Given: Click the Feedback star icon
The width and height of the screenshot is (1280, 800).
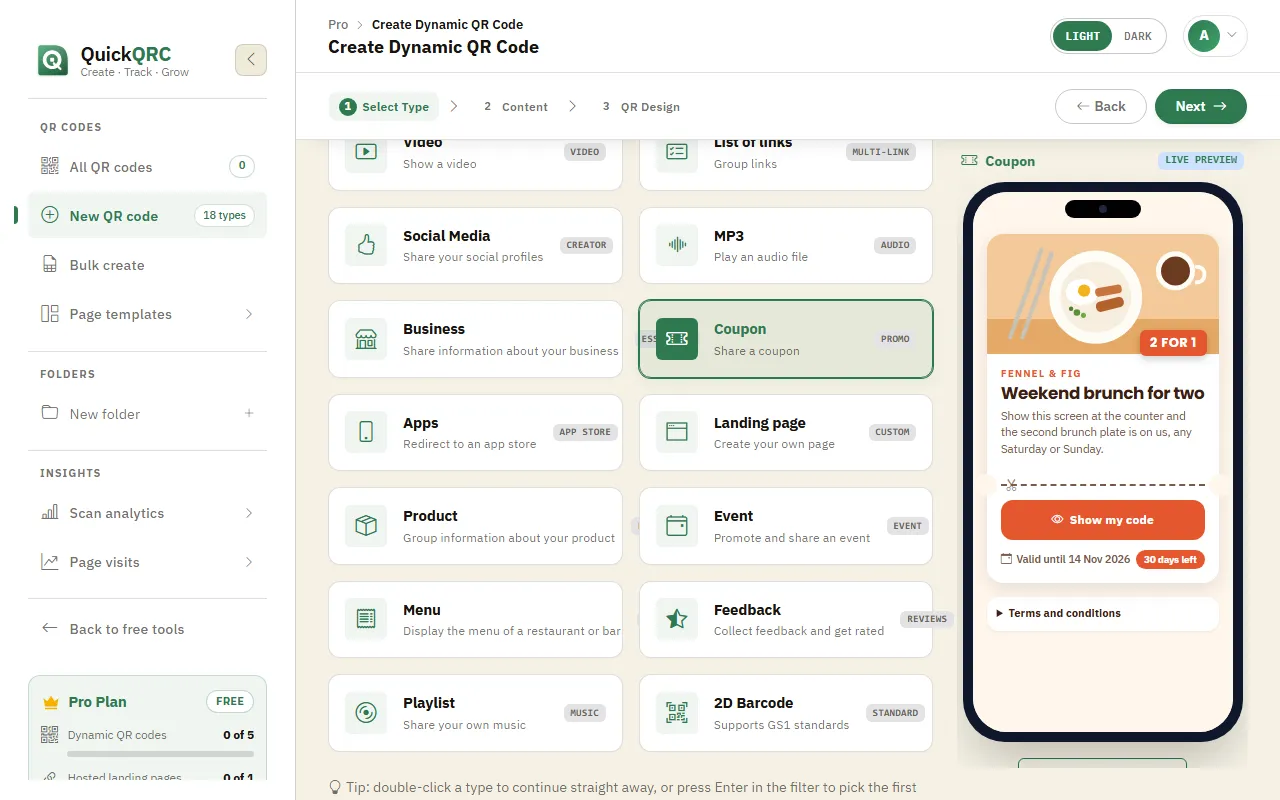Looking at the screenshot, I should (x=677, y=619).
